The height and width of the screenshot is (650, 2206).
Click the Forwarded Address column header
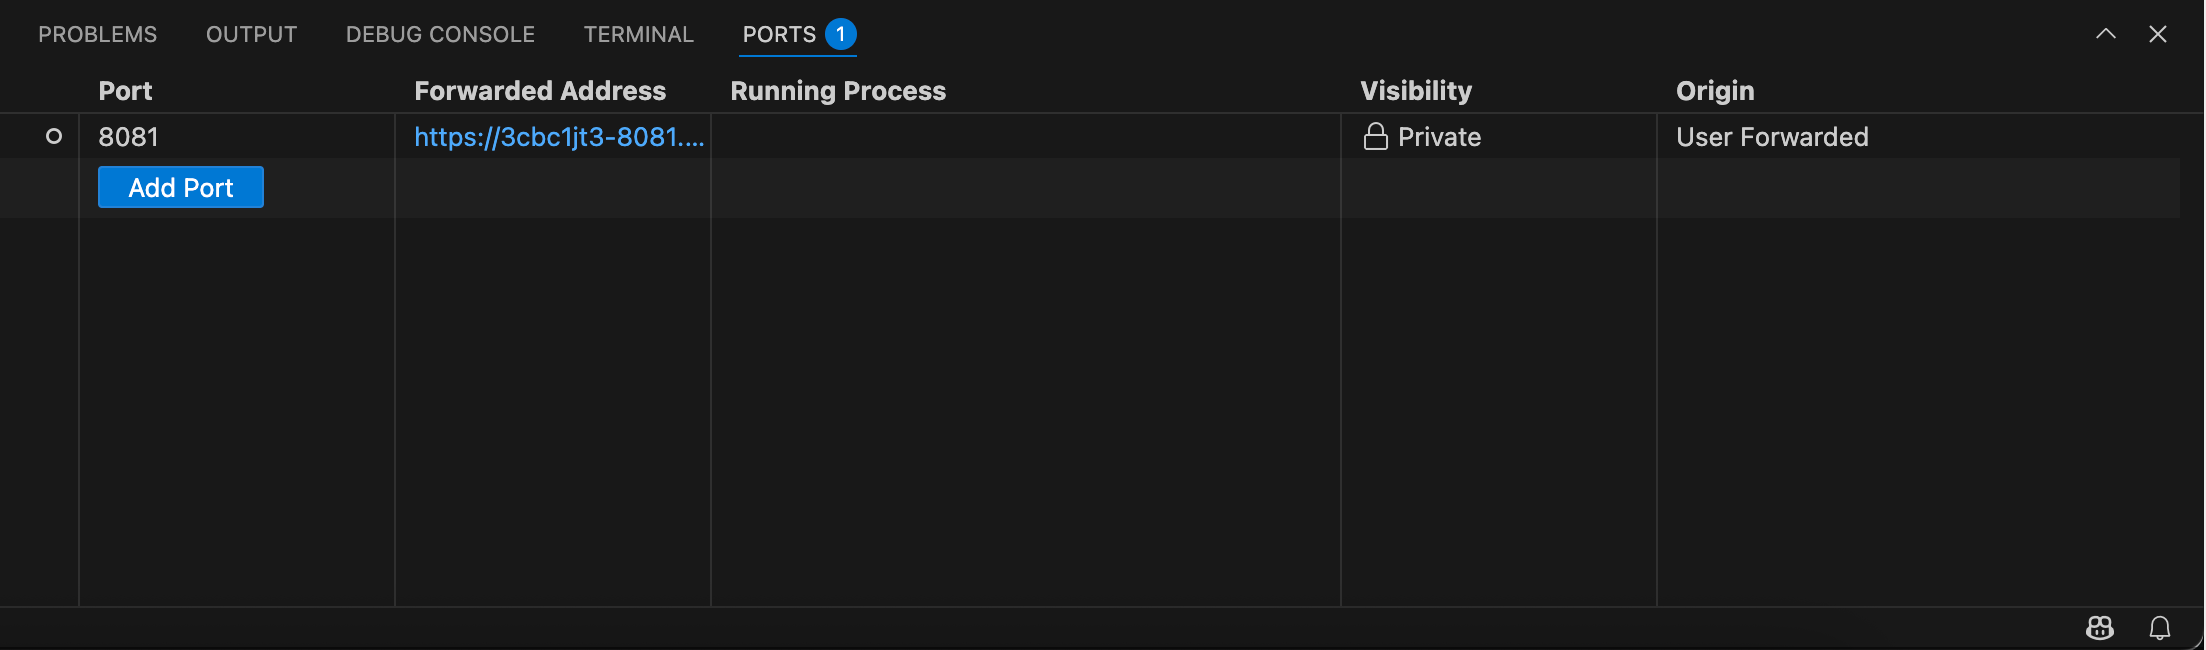pyautogui.click(x=540, y=91)
